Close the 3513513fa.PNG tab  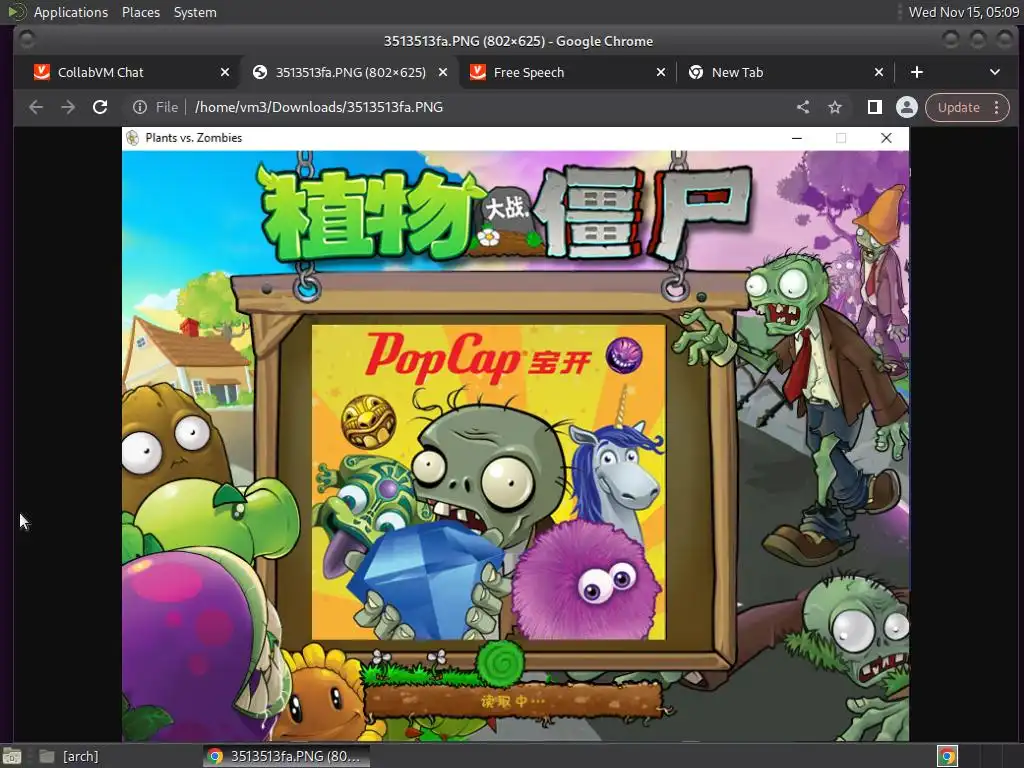pos(443,72)
